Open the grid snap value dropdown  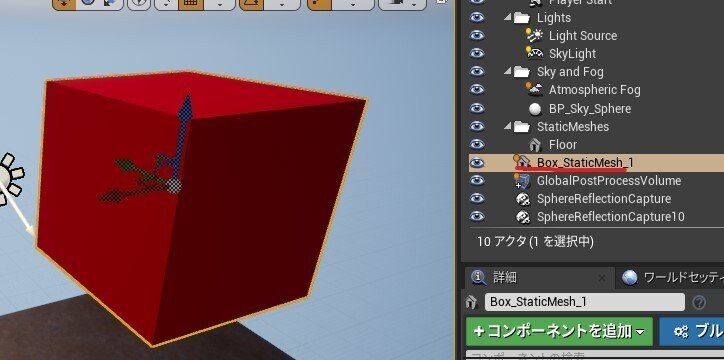(x=219, y=4)
